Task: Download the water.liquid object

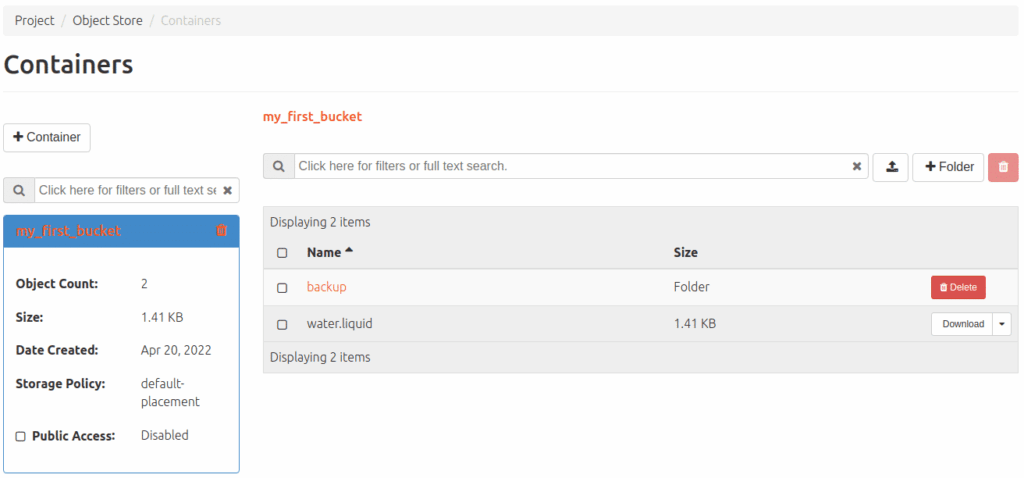Action: point(962,324)
